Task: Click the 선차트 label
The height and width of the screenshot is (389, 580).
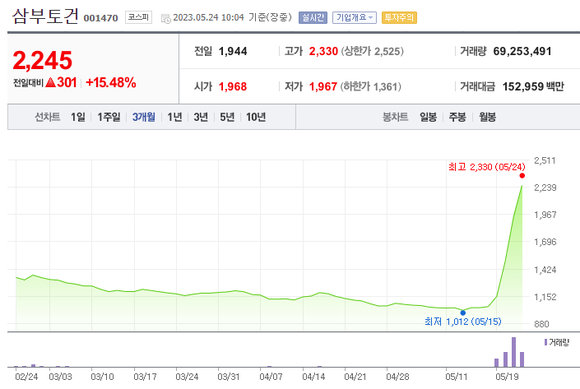Action: pyautogui.click(x=47, y=117)
